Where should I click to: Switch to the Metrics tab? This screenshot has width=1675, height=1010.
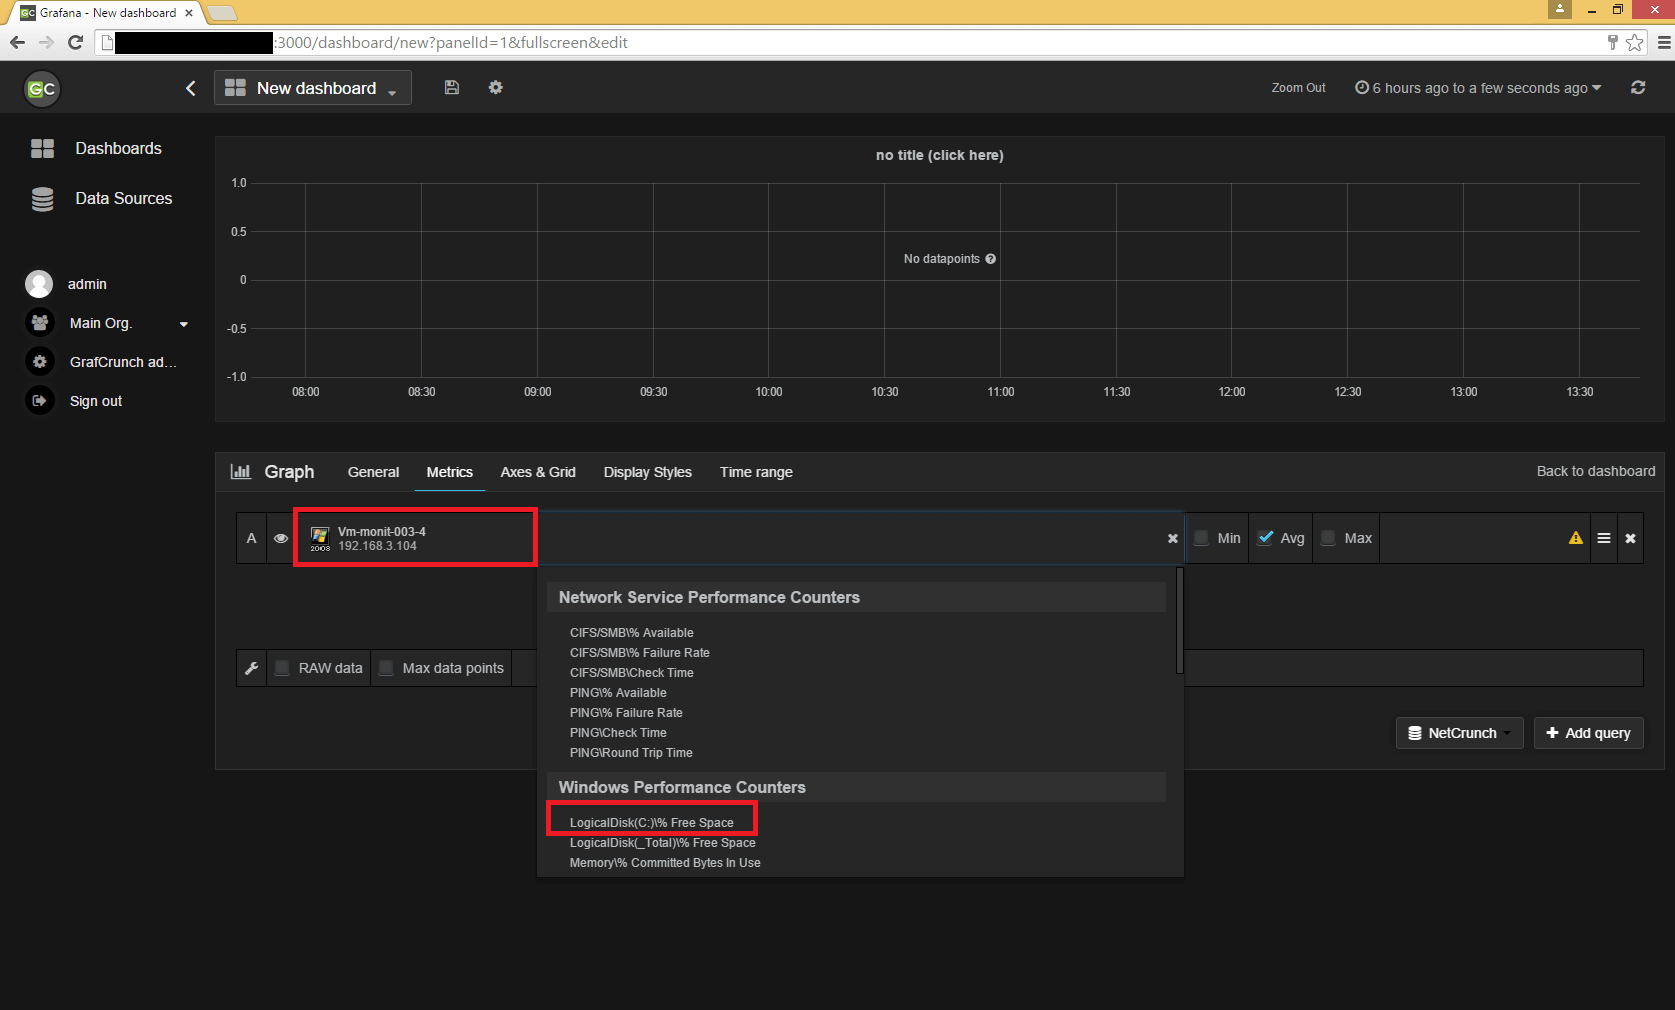point(450,472)
